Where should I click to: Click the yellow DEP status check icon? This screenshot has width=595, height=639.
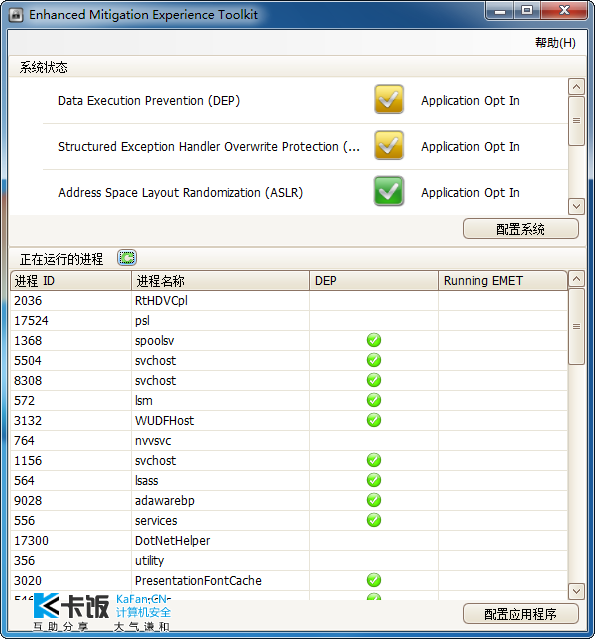389,99
